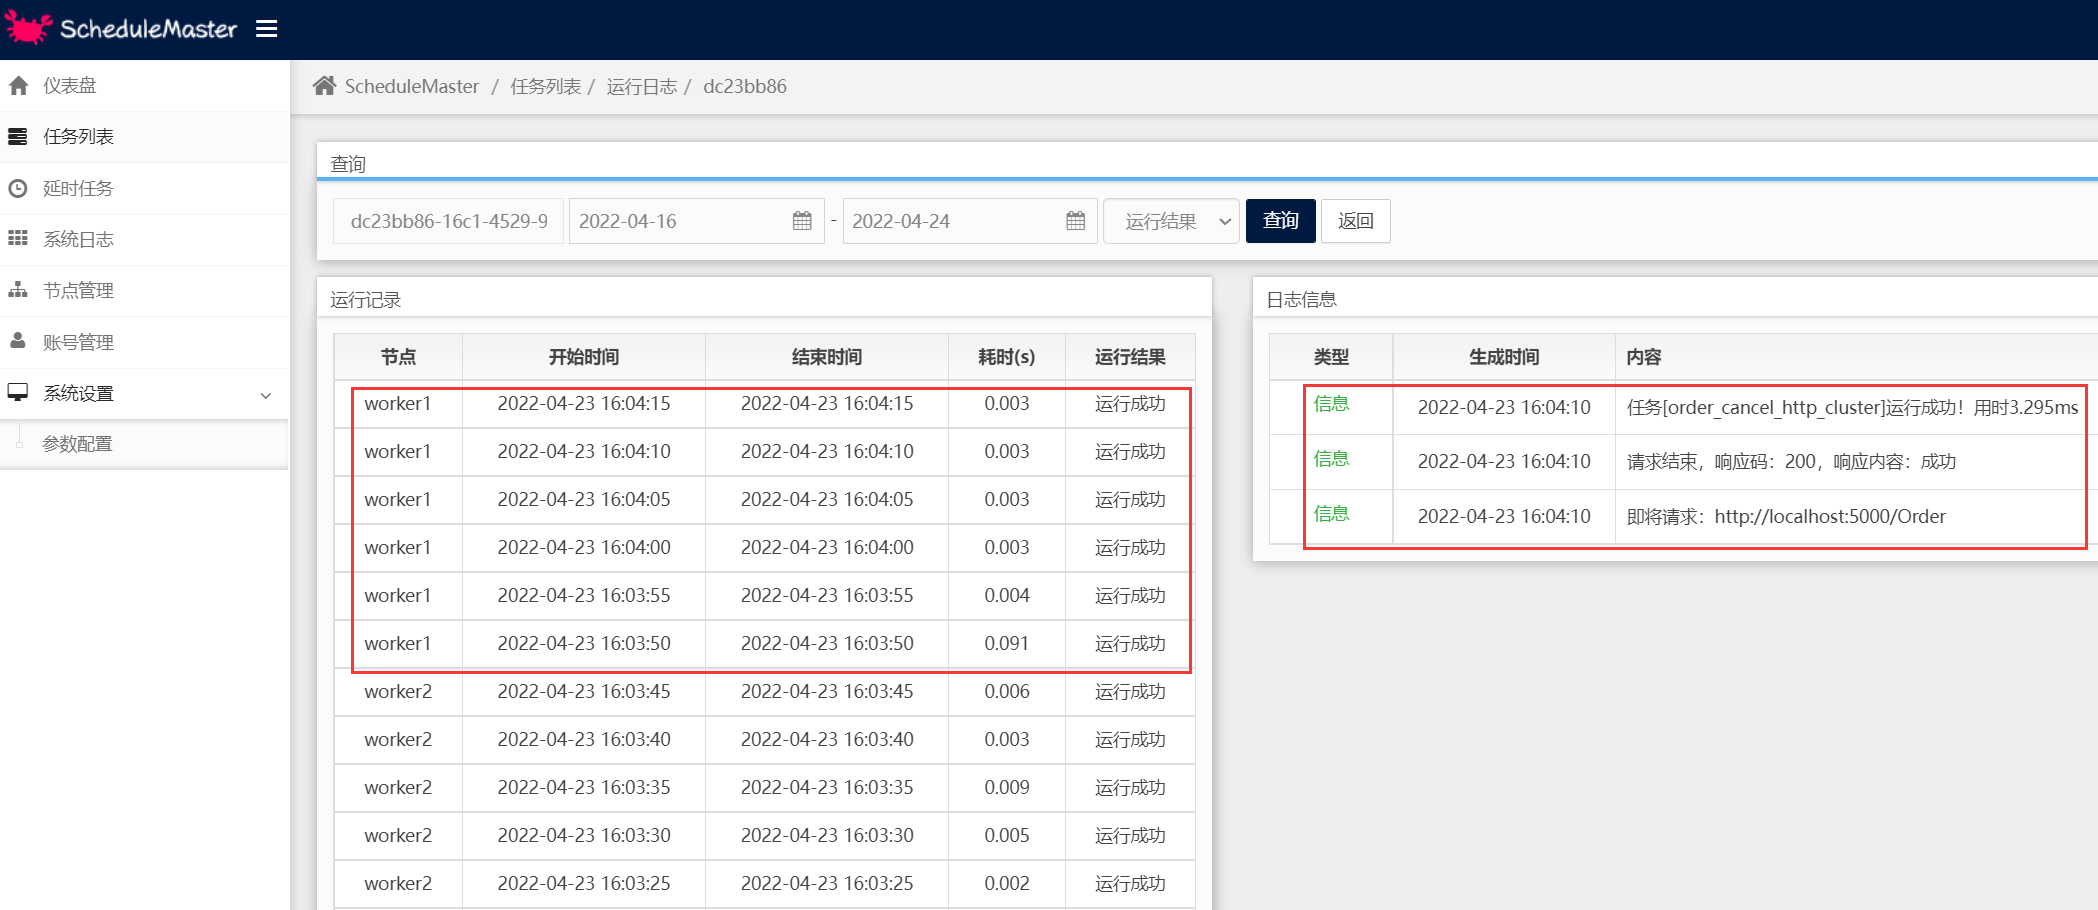The width and height of the screenshot is (2098, 910).
Task: Select the worker2 run row at 16:03:25
Action: 765,884
